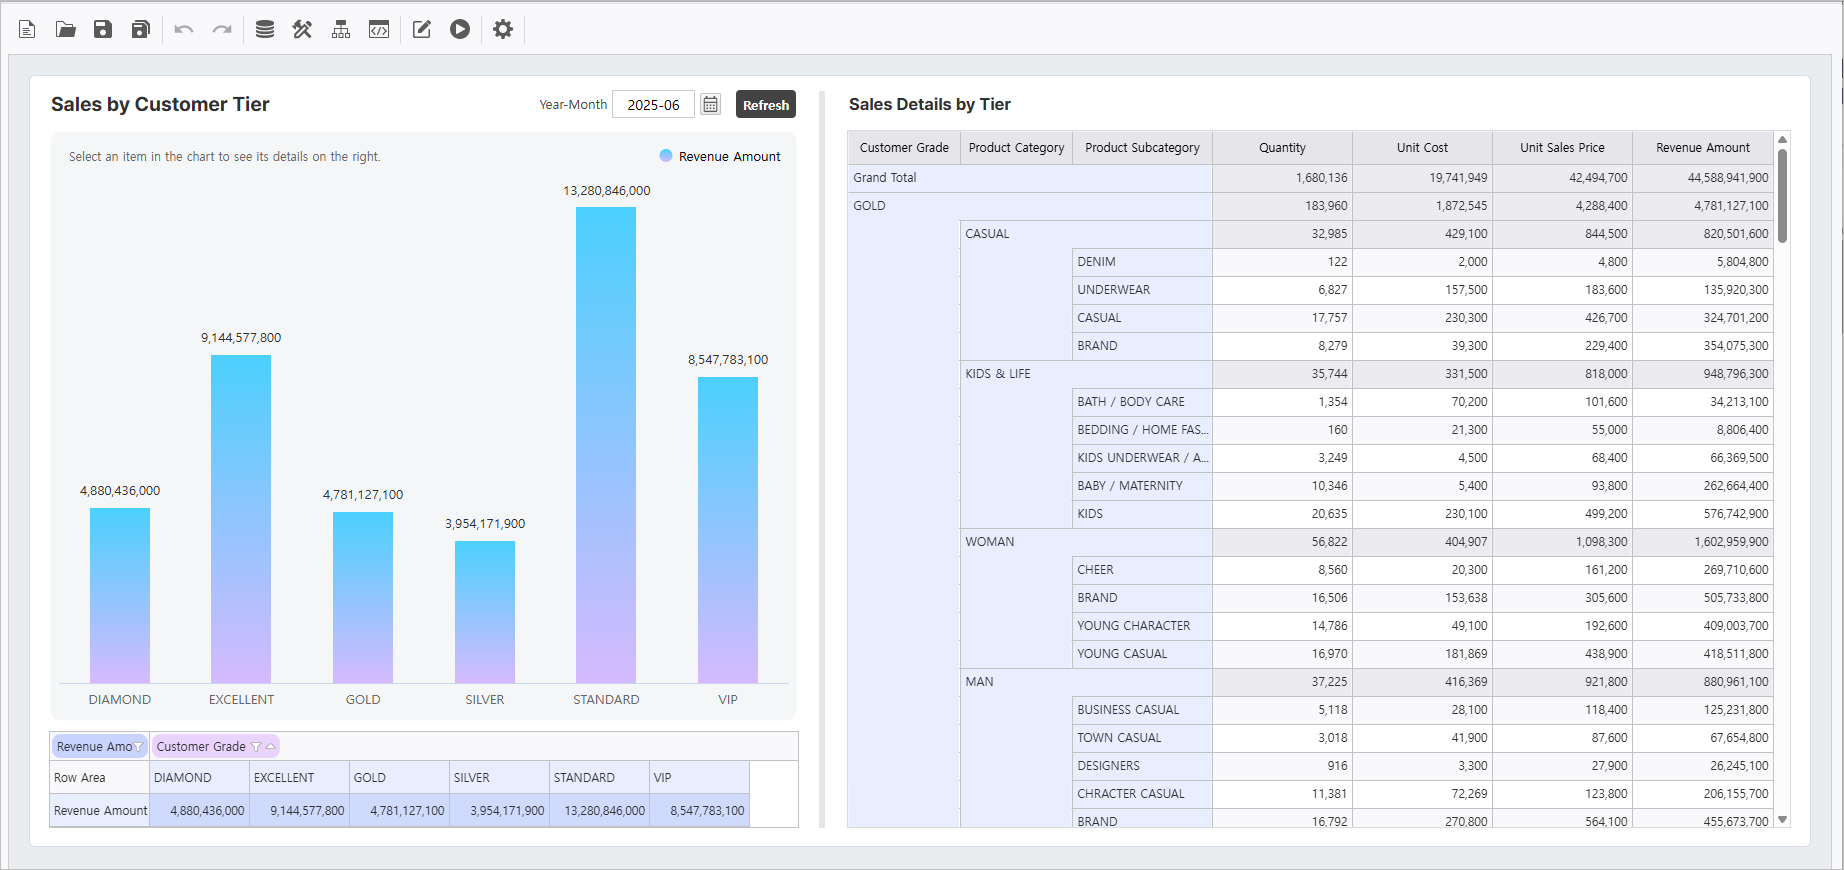Screen dimensions: 1844x870
Task: Open the code script window icon
Action: pyautogui.click(x=379, y=29)
